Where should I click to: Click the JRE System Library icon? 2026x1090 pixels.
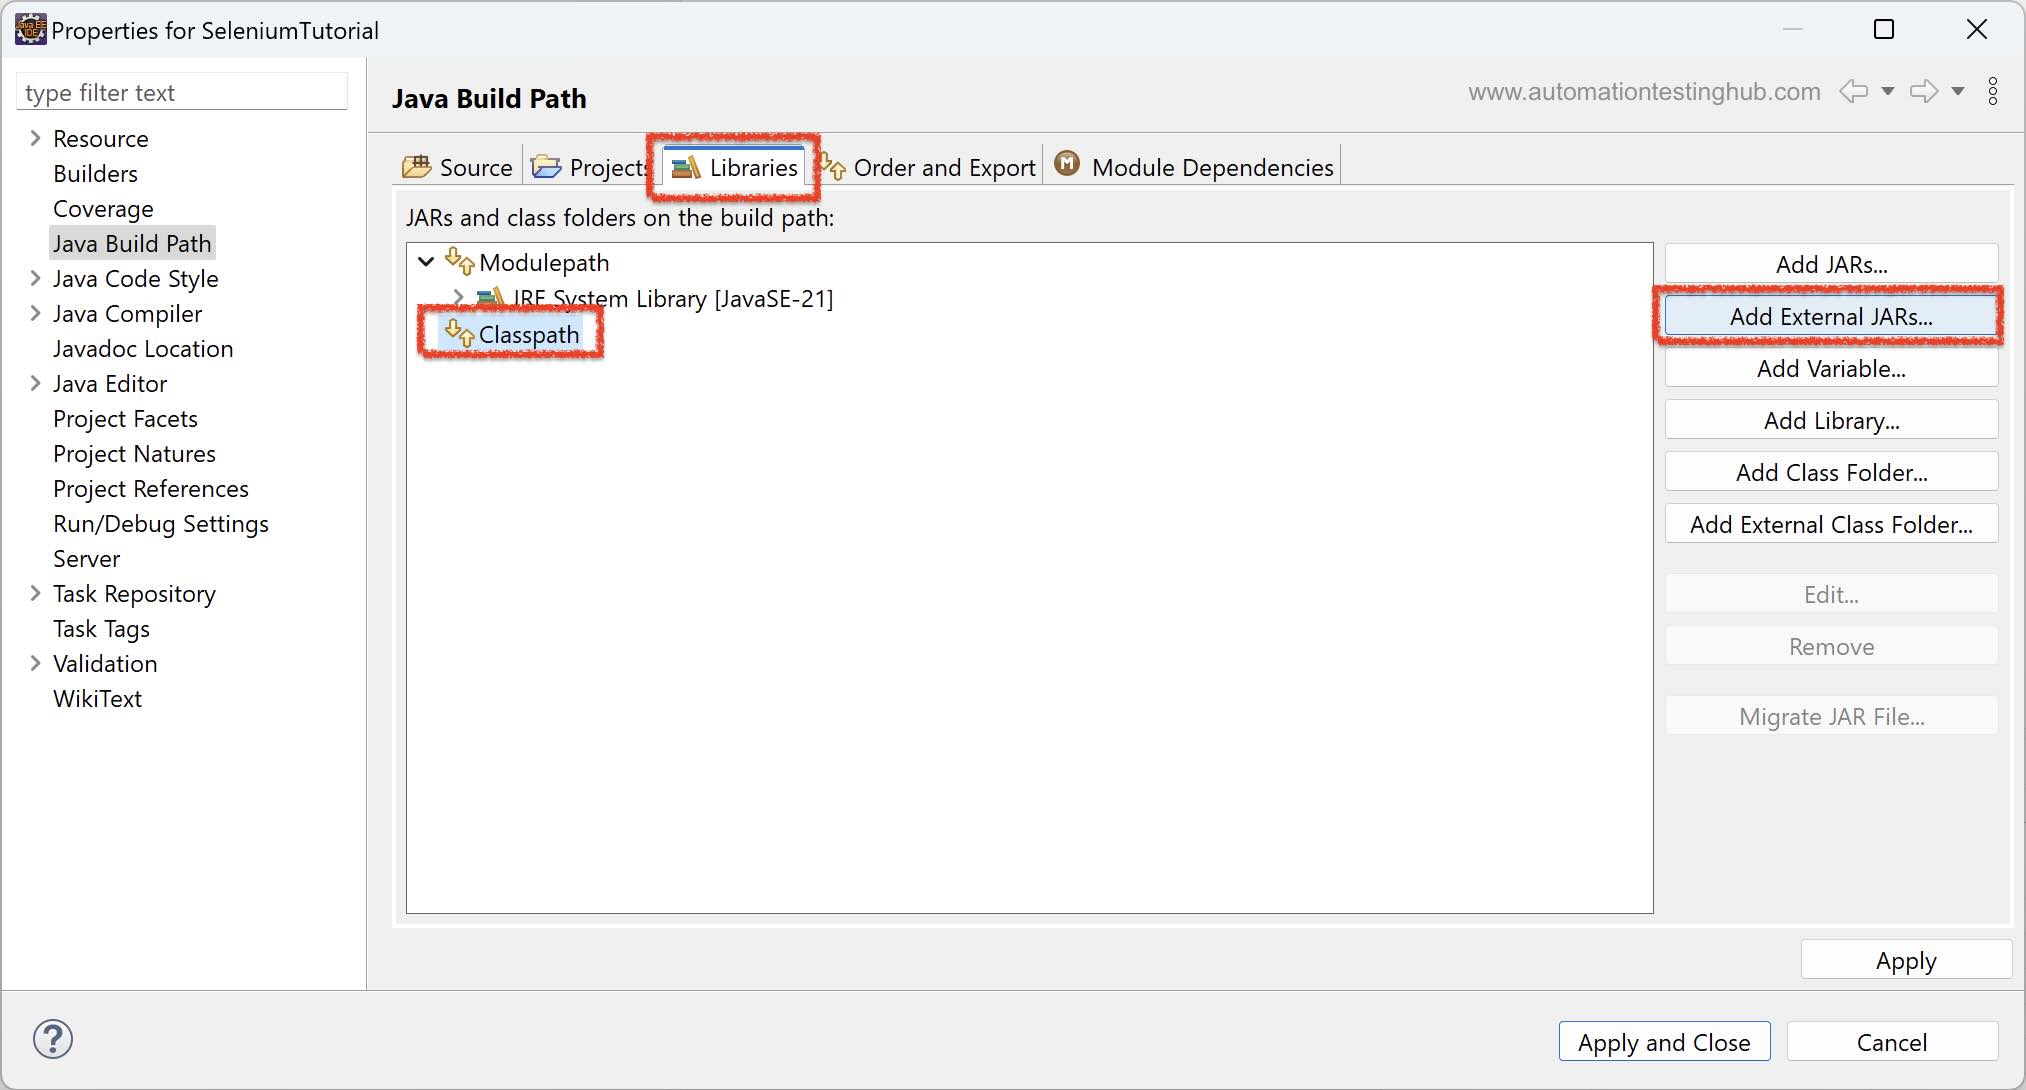pos(490,298)
